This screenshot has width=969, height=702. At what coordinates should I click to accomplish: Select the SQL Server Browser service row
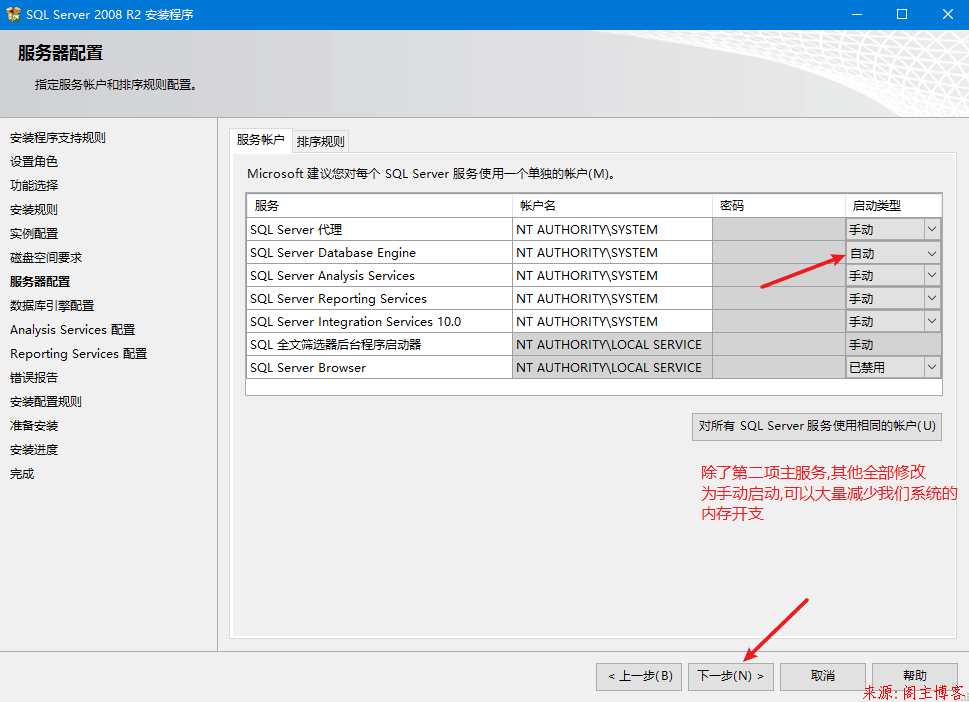point(379,368)
